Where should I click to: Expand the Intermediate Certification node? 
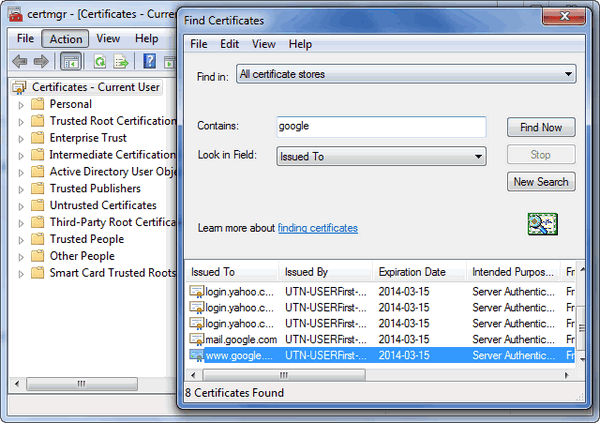(21, 155)
